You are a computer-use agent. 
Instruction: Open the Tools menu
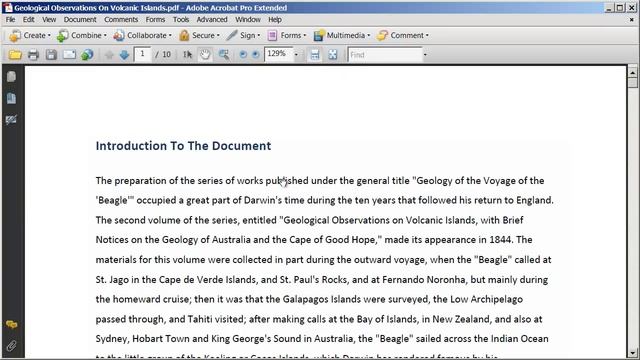coord(181,20)
